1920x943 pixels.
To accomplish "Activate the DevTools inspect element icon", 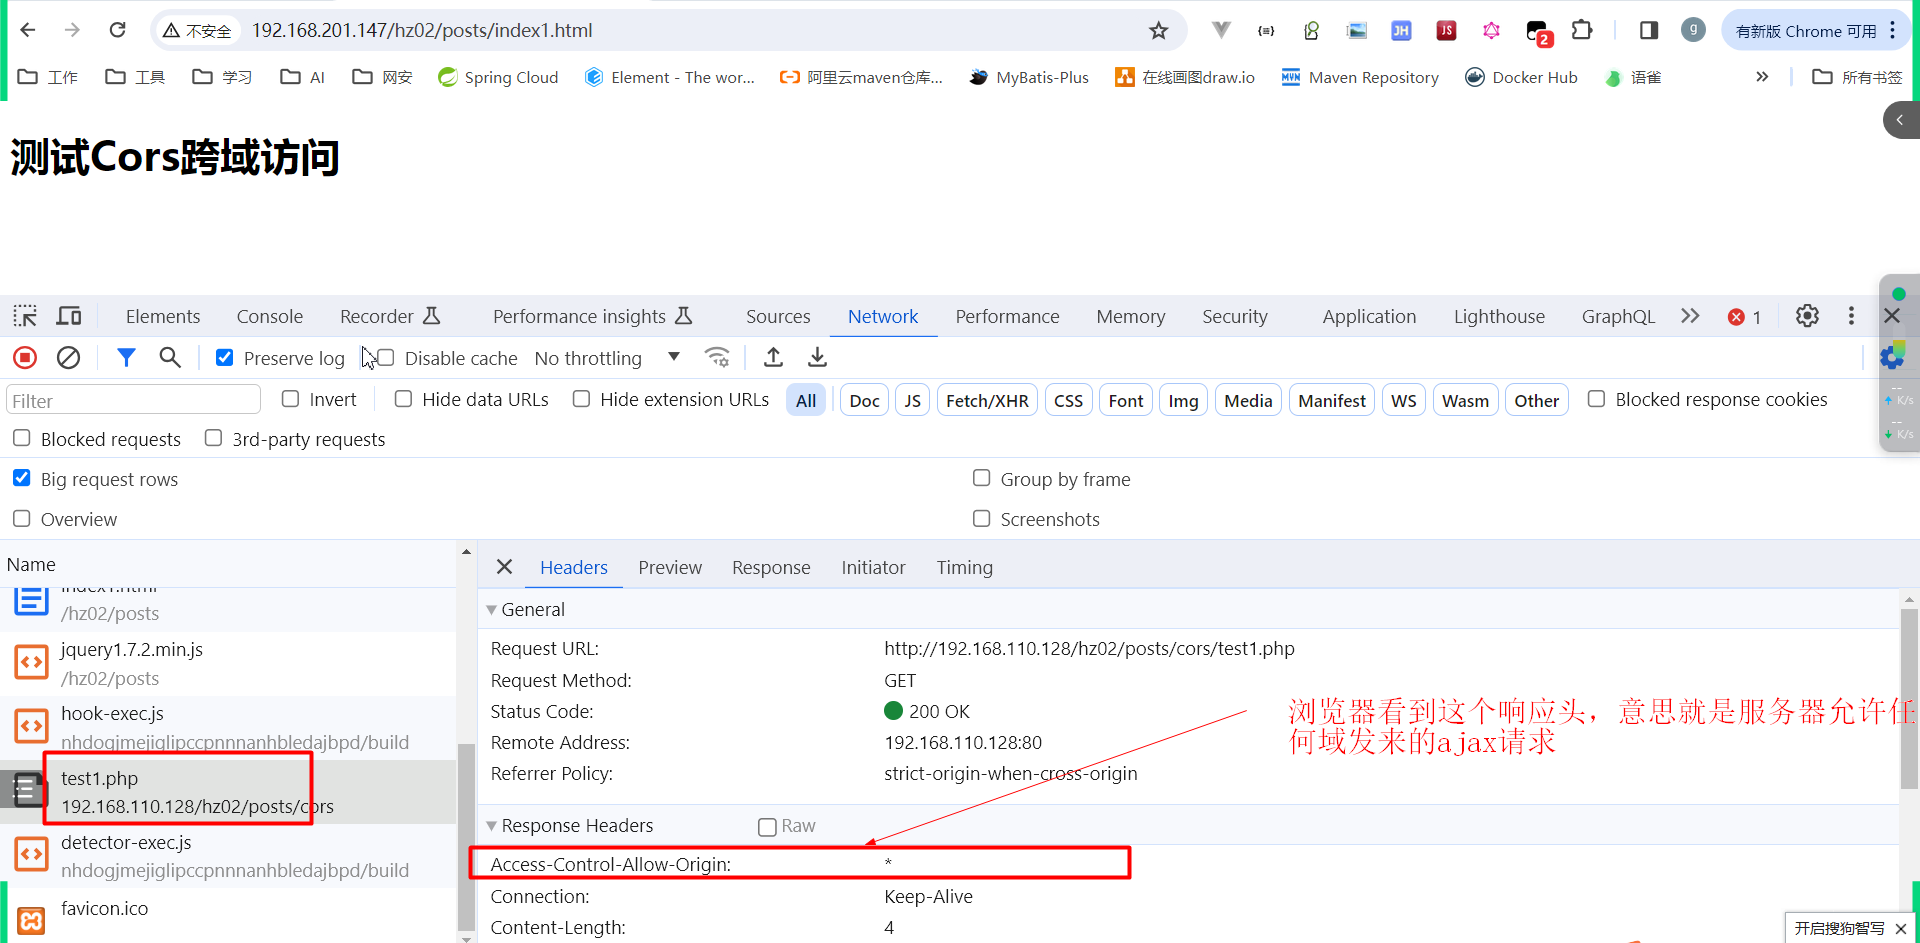I will [x=25, y=316].
